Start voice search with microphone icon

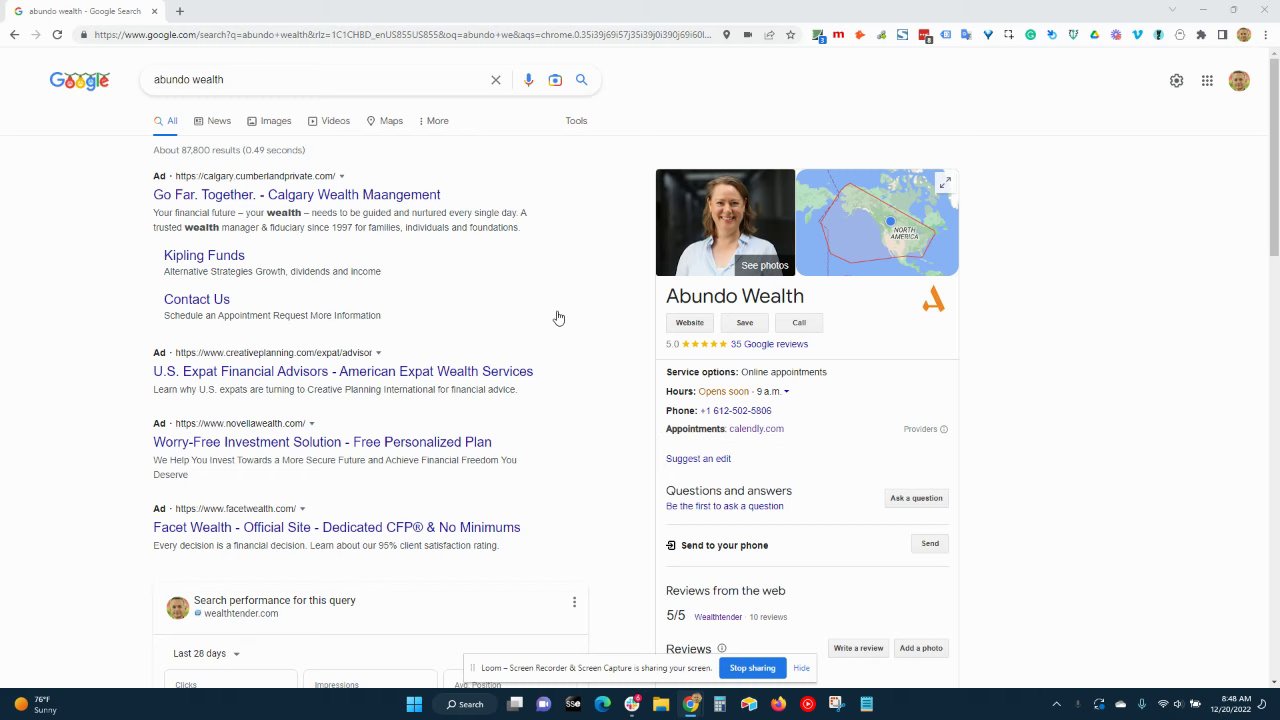528,80
